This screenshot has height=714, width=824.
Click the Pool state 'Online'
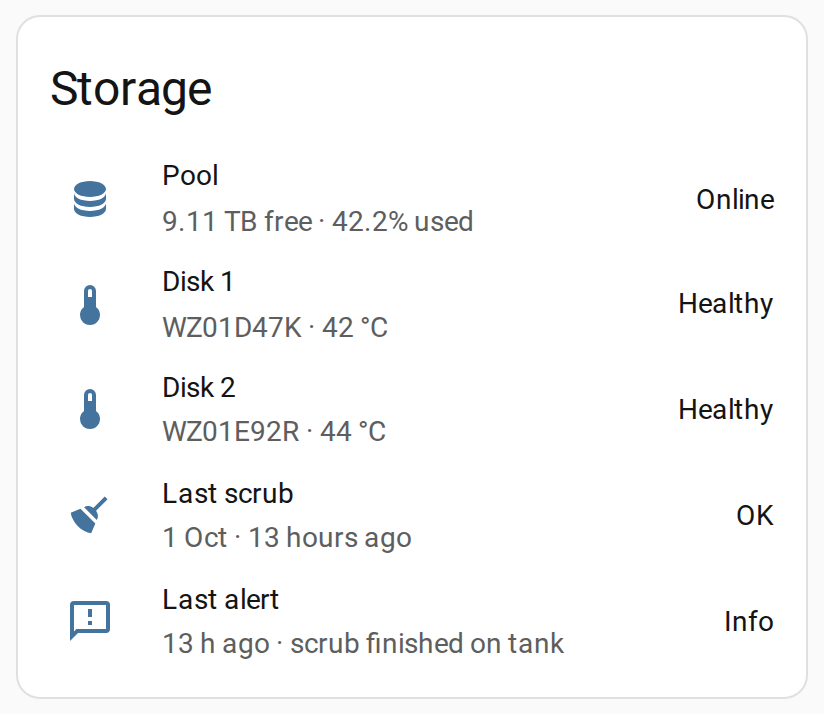[735, 200]
